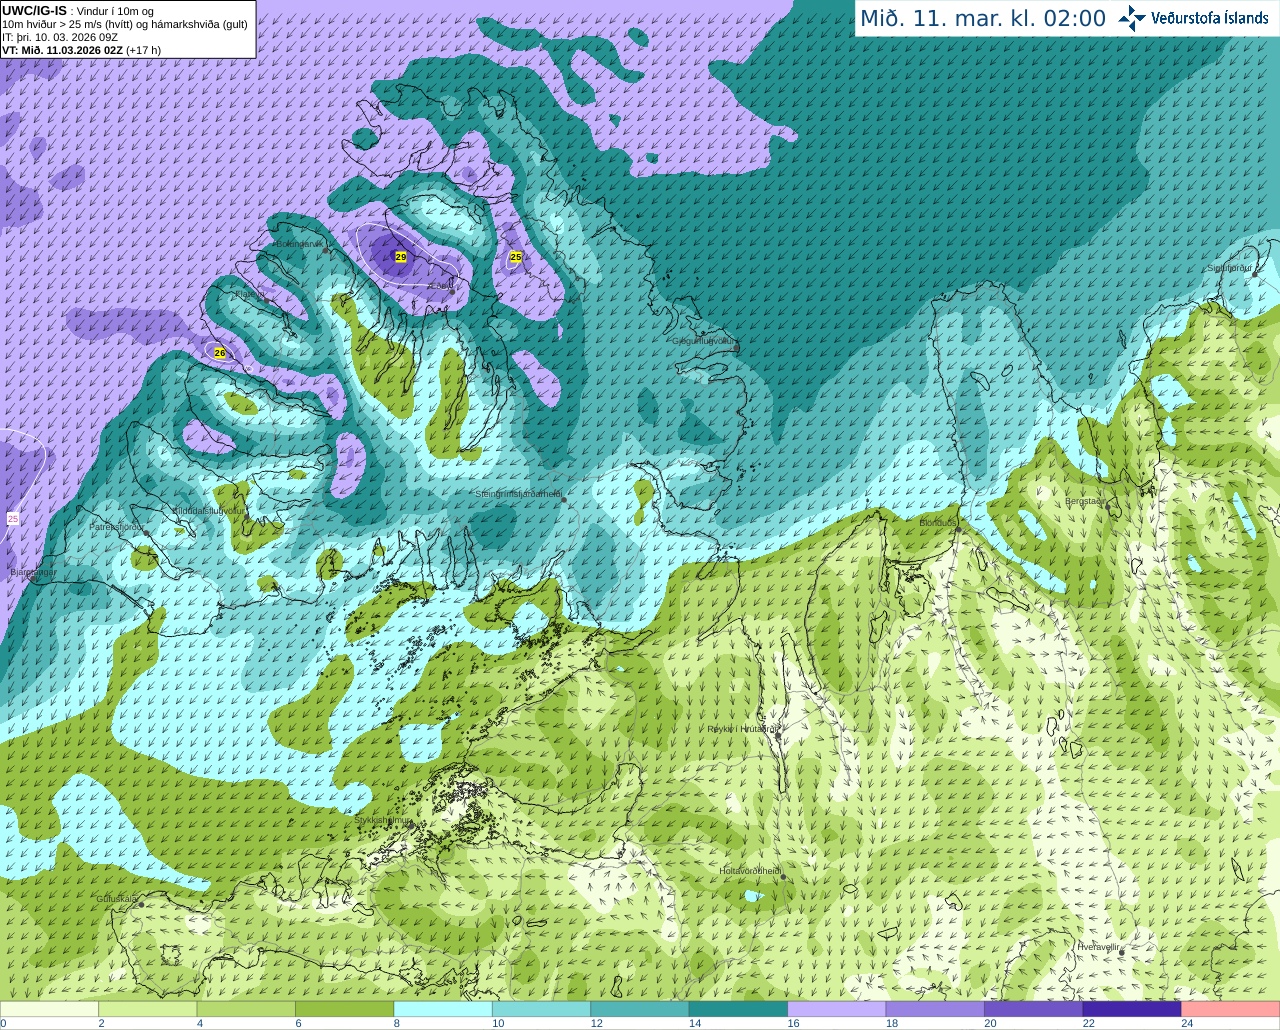Click the yellow gust label 25

(516, 257)
